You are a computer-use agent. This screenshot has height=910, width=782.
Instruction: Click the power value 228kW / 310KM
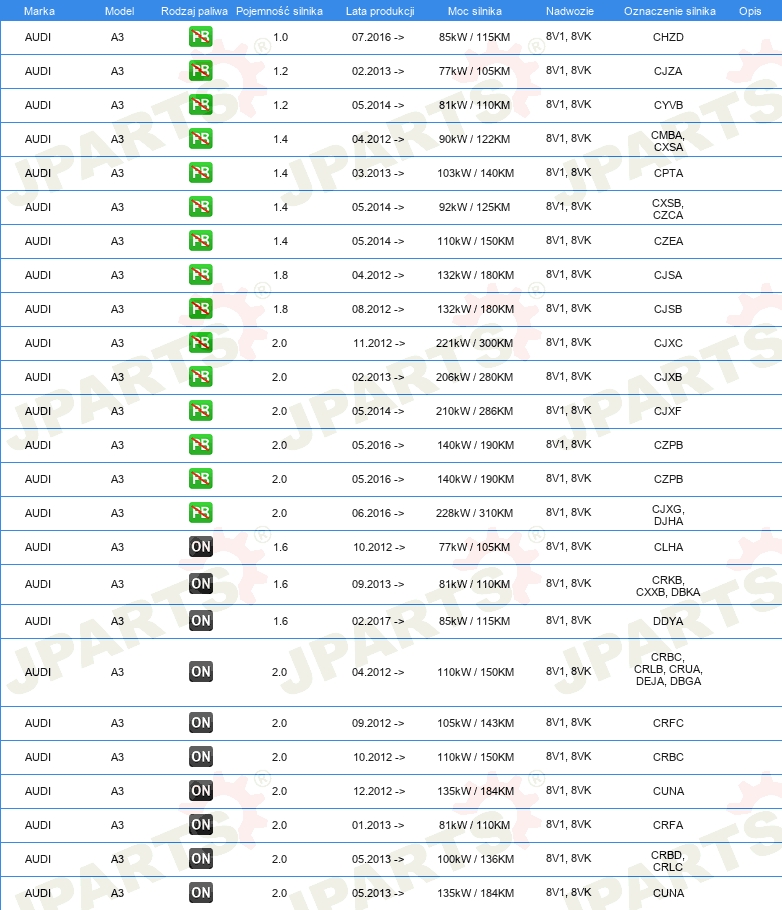(474, 513)
